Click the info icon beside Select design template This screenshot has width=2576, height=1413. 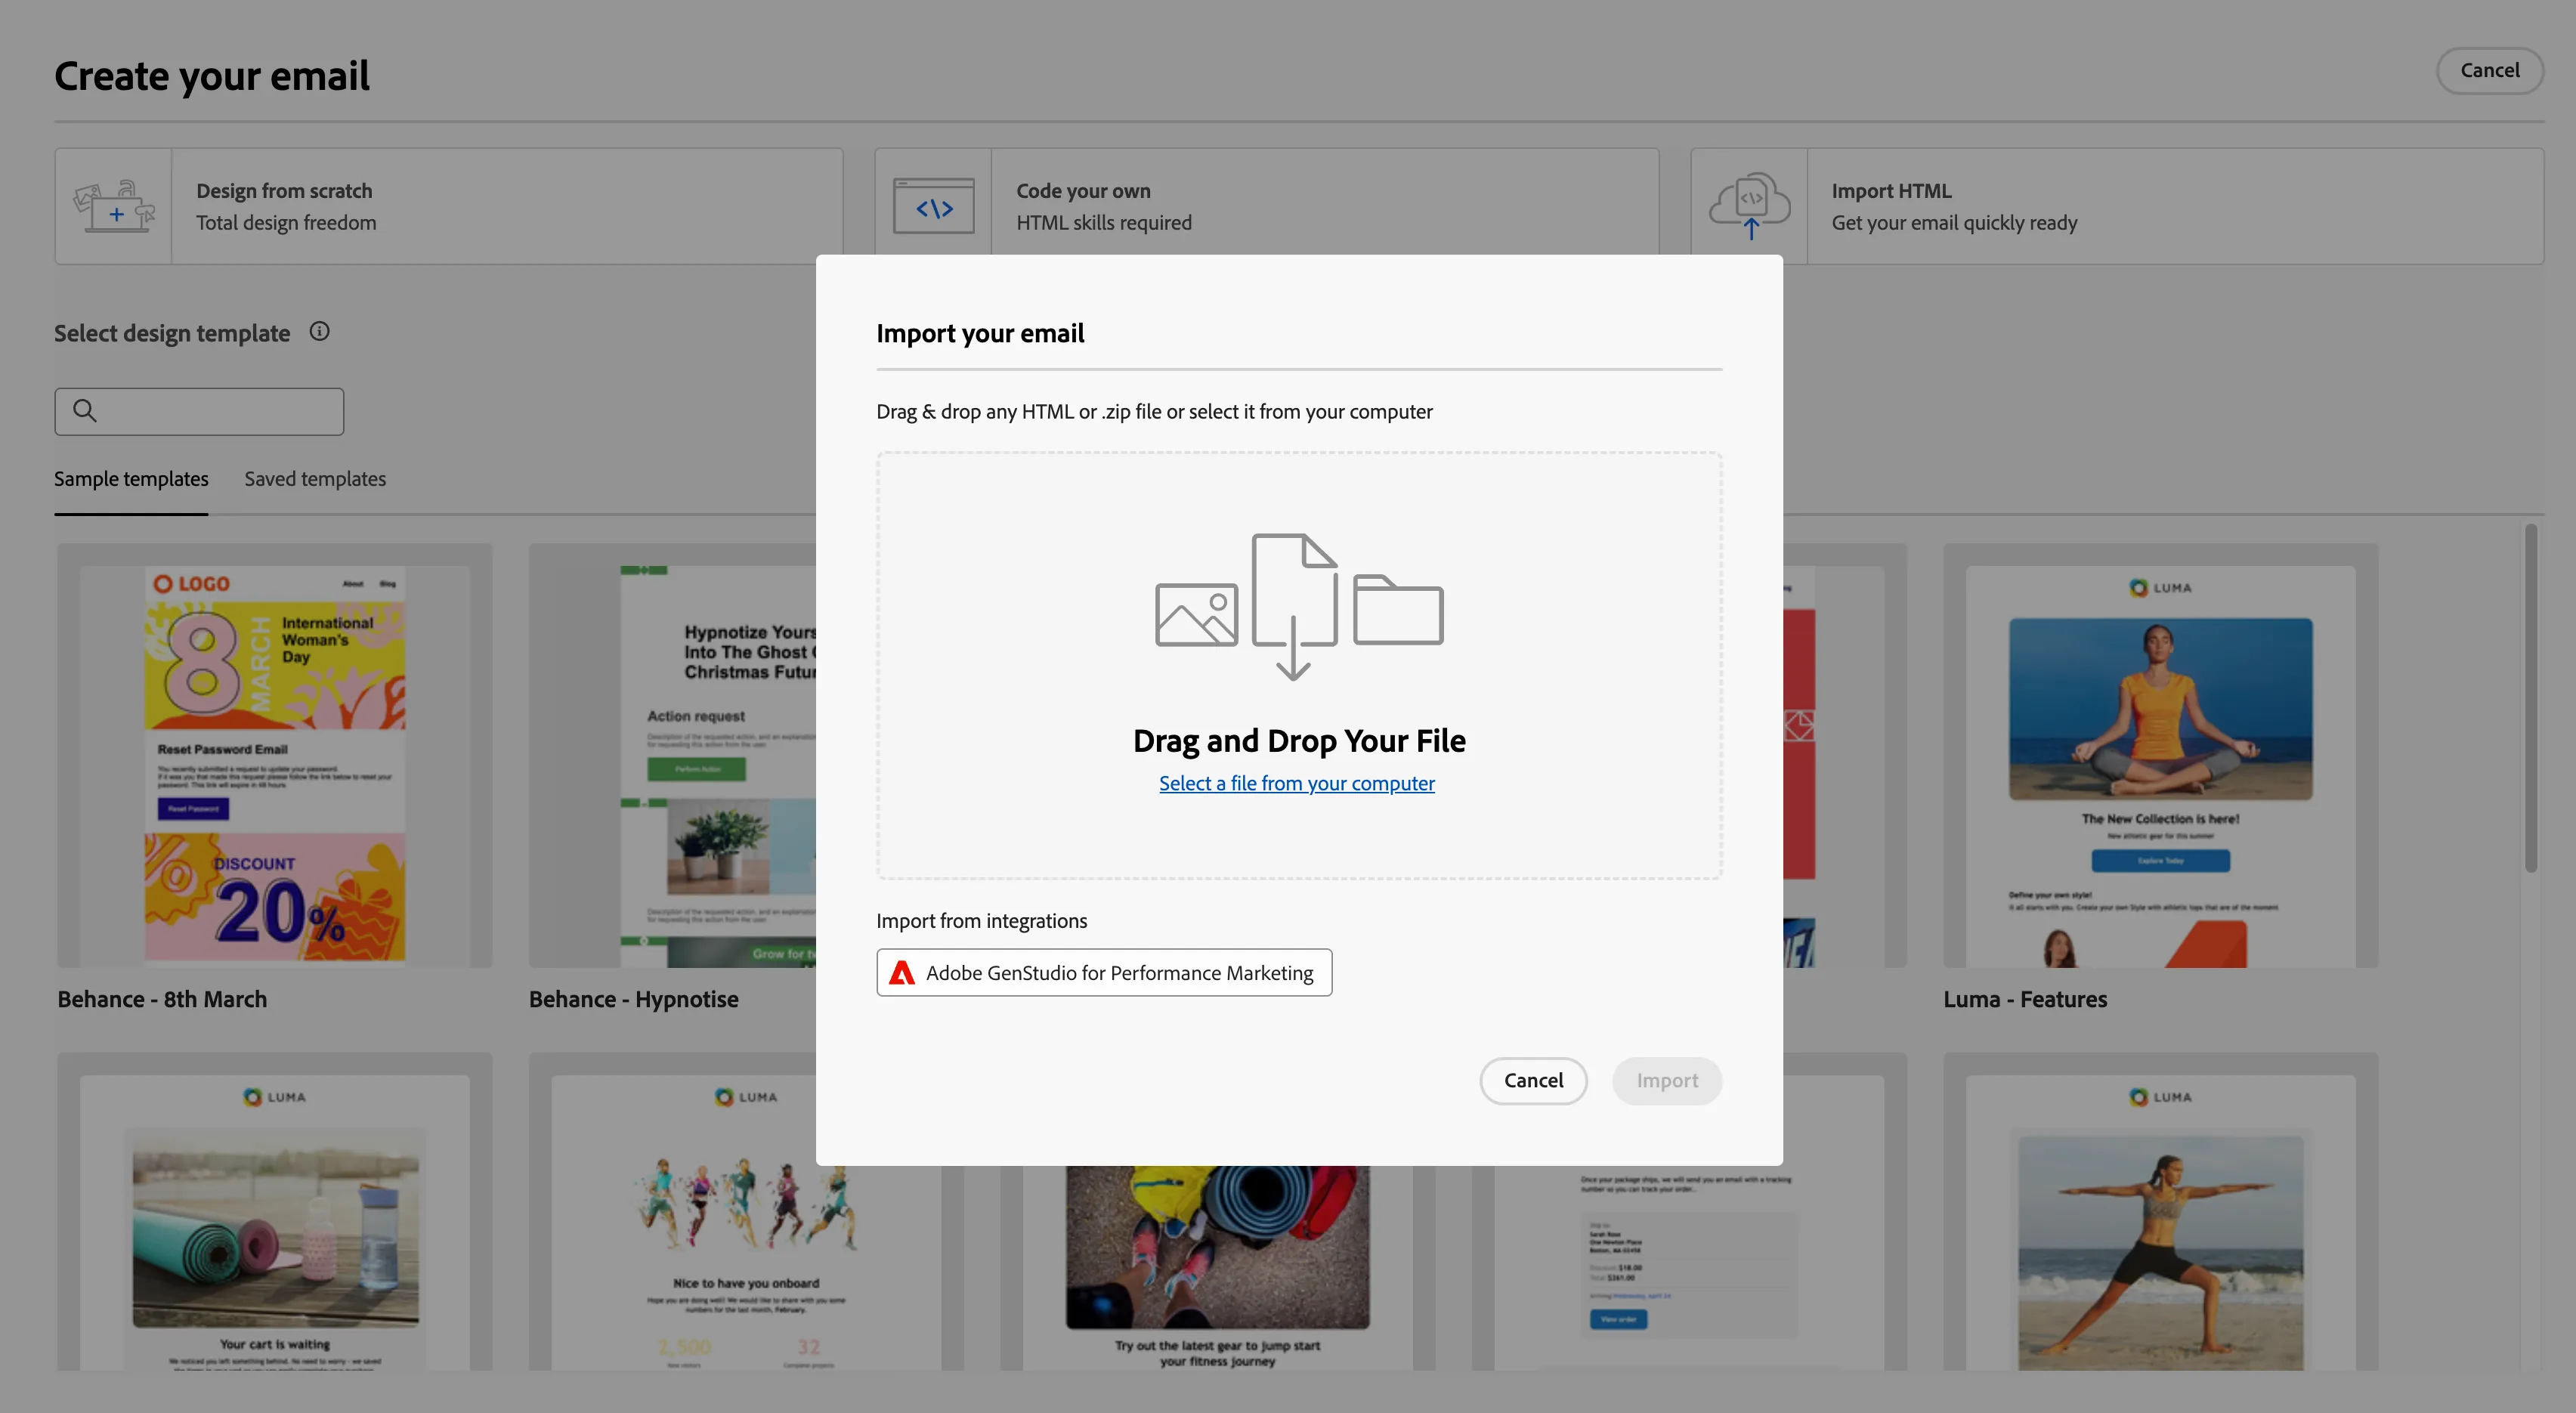tap(319, 332)
